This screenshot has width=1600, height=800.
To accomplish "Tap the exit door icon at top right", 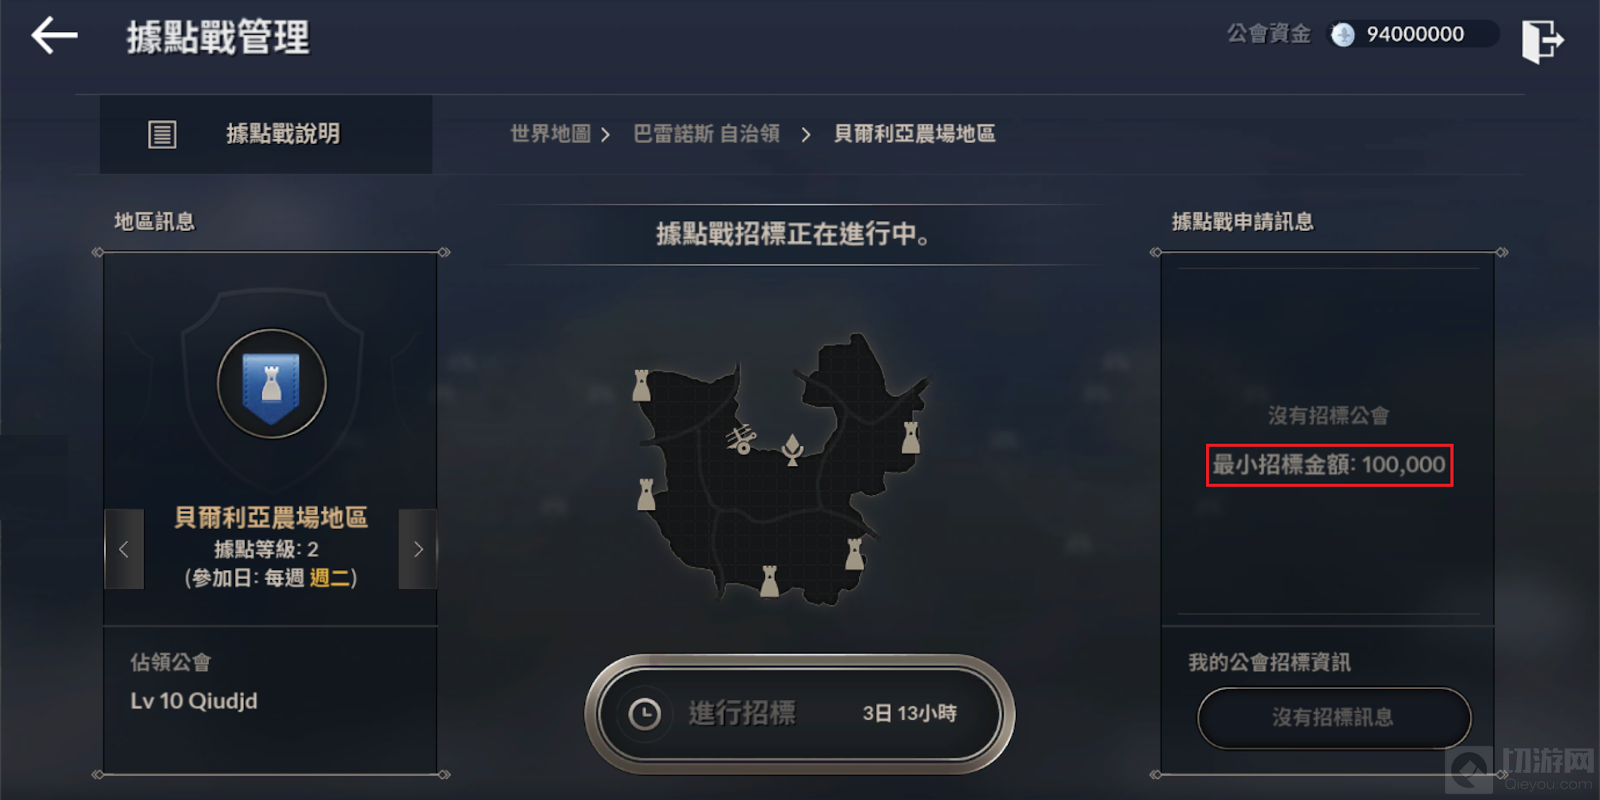I will point(1542,40).
